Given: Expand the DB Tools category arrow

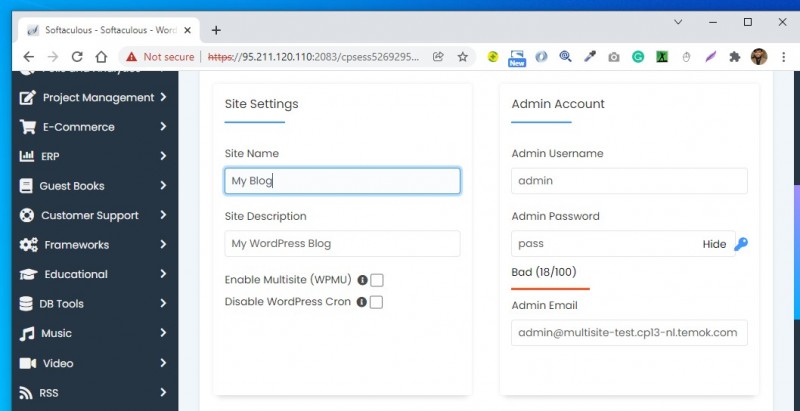Looking at the screenshot, I should point(163,304).
